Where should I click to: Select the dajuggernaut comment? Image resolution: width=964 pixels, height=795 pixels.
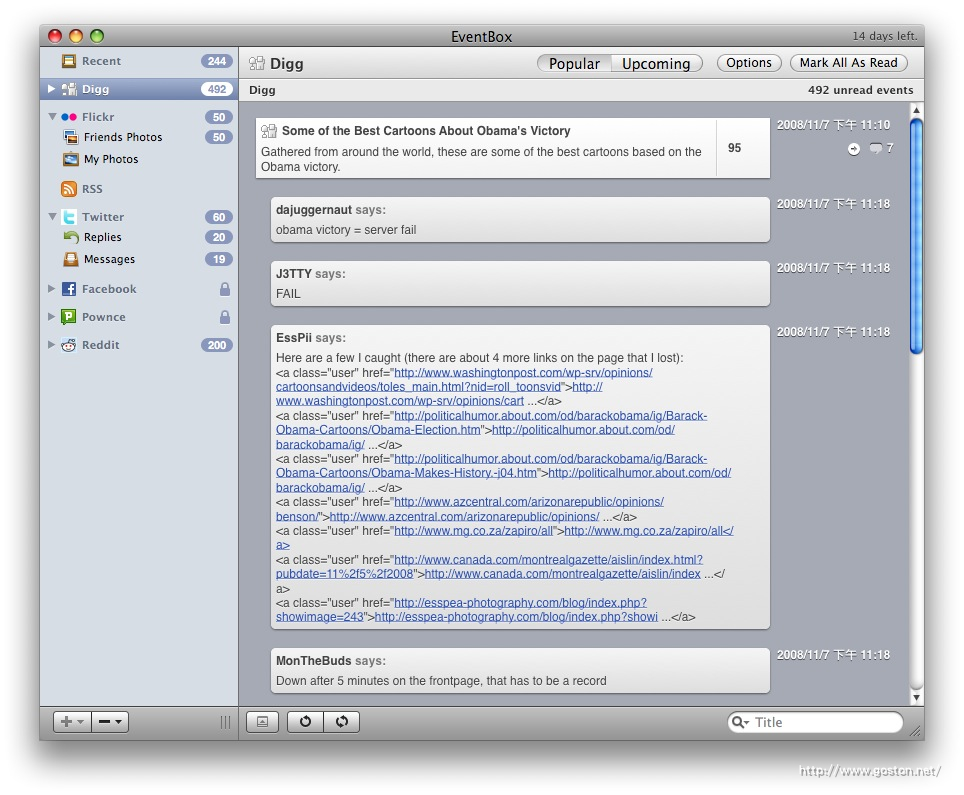tap(520, 220)
